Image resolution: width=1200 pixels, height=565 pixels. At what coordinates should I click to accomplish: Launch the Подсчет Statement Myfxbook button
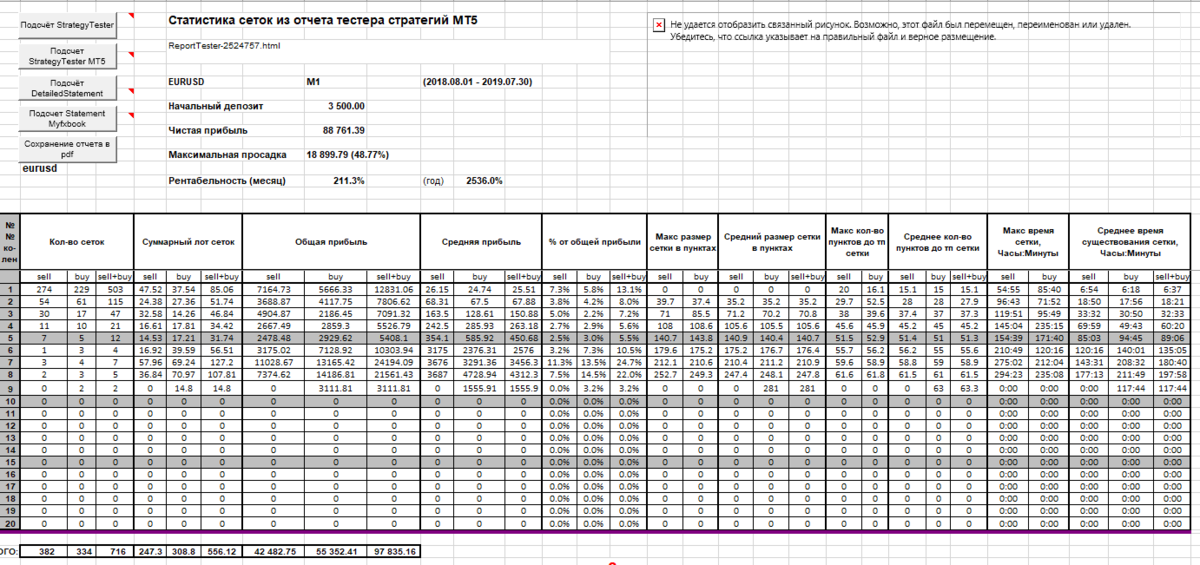pyautogui.click(x=68, y=120)
